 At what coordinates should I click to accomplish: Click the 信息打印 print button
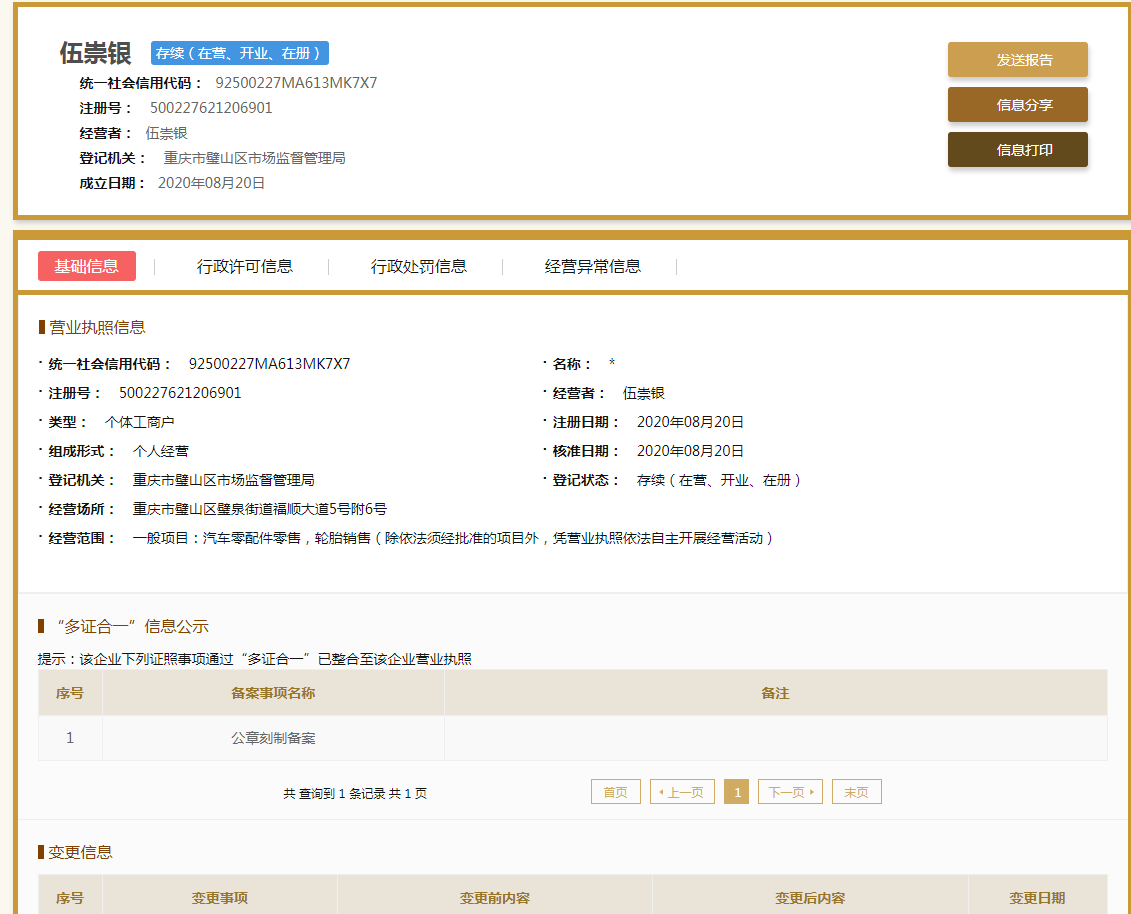[1017, 149]
